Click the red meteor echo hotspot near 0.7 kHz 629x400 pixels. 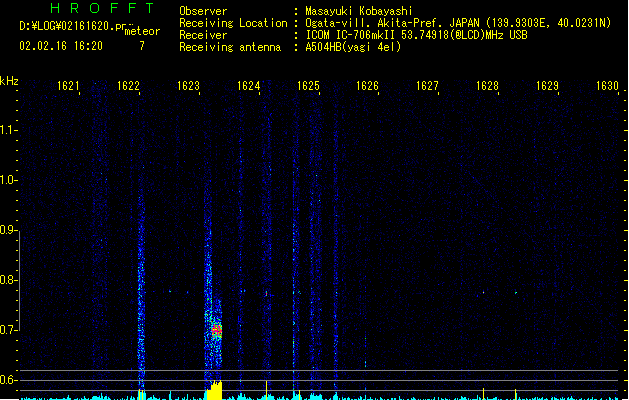pyautogui.click(x=217, y=330)
